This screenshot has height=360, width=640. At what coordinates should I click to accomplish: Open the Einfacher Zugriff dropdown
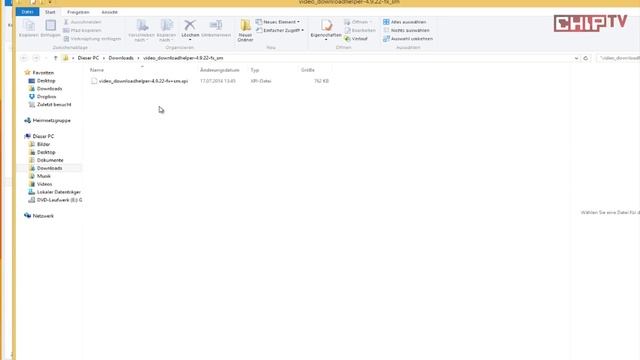(x=280, y=30)
